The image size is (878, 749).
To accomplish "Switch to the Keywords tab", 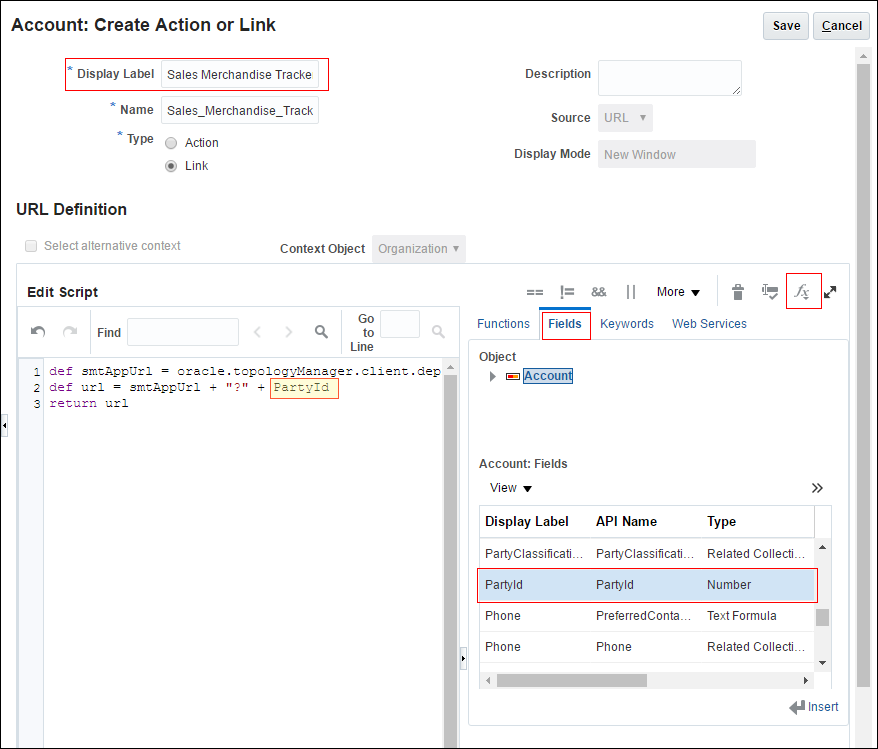I will click(627, 324).
